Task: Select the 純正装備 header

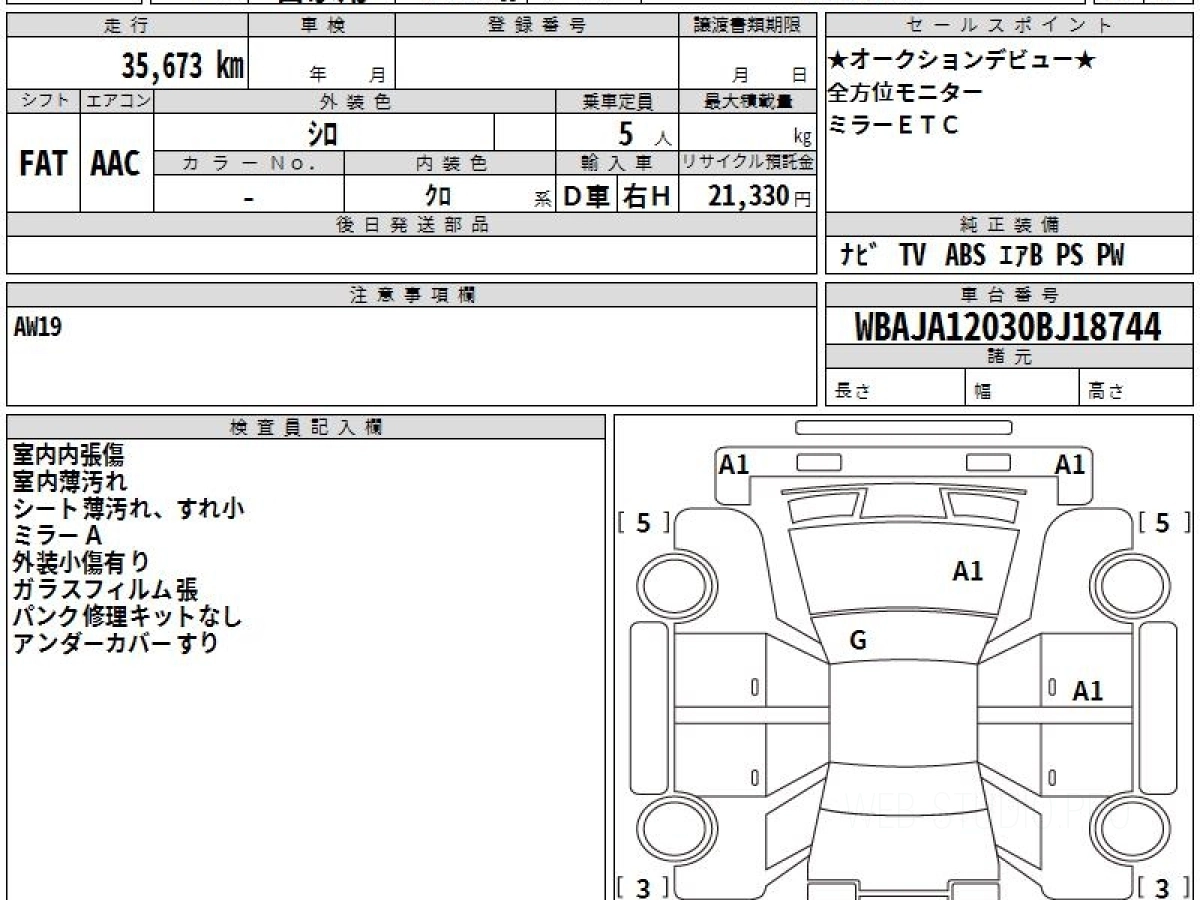Action: click(x=1010, y=225)
